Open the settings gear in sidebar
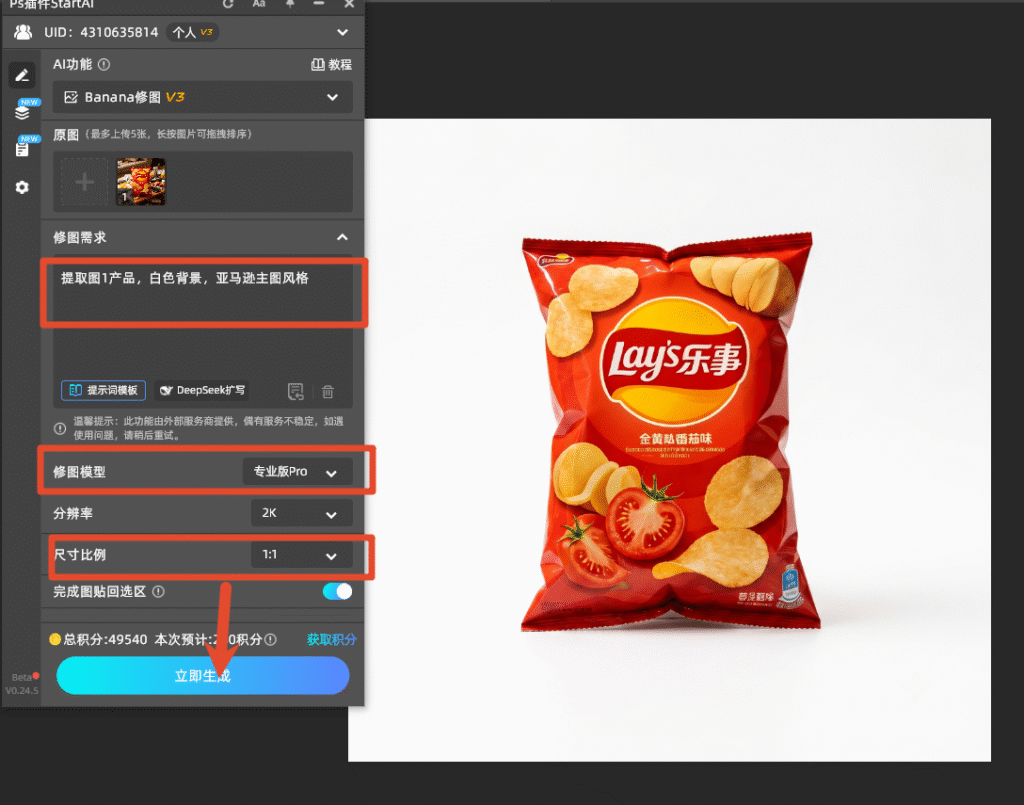Viewport: 1024px width, 805px height. point(22,187)
